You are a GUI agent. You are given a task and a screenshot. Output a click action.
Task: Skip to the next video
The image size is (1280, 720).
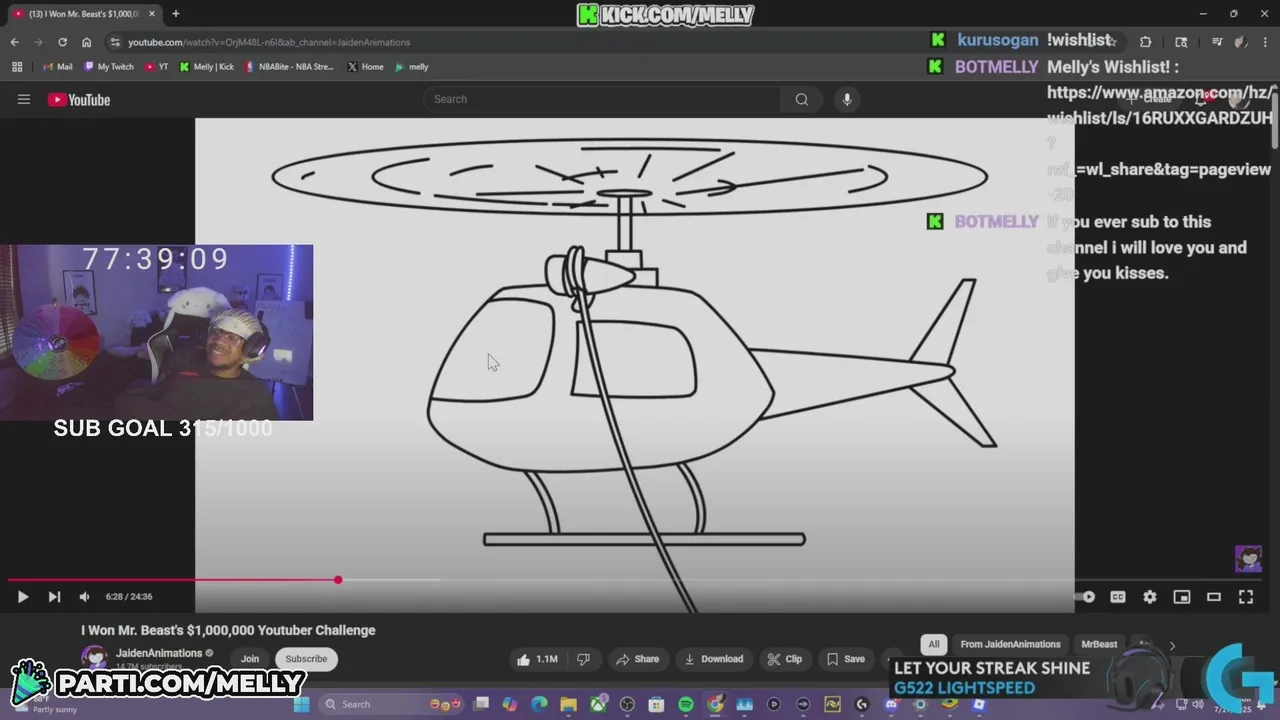coord(54,597)
